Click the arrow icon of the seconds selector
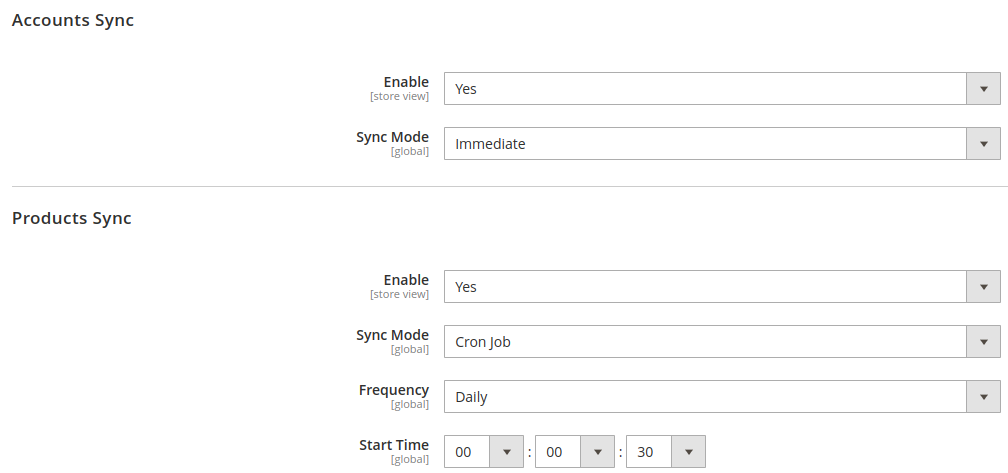This screenshot has width=1008, height=473. pos(688,452)
